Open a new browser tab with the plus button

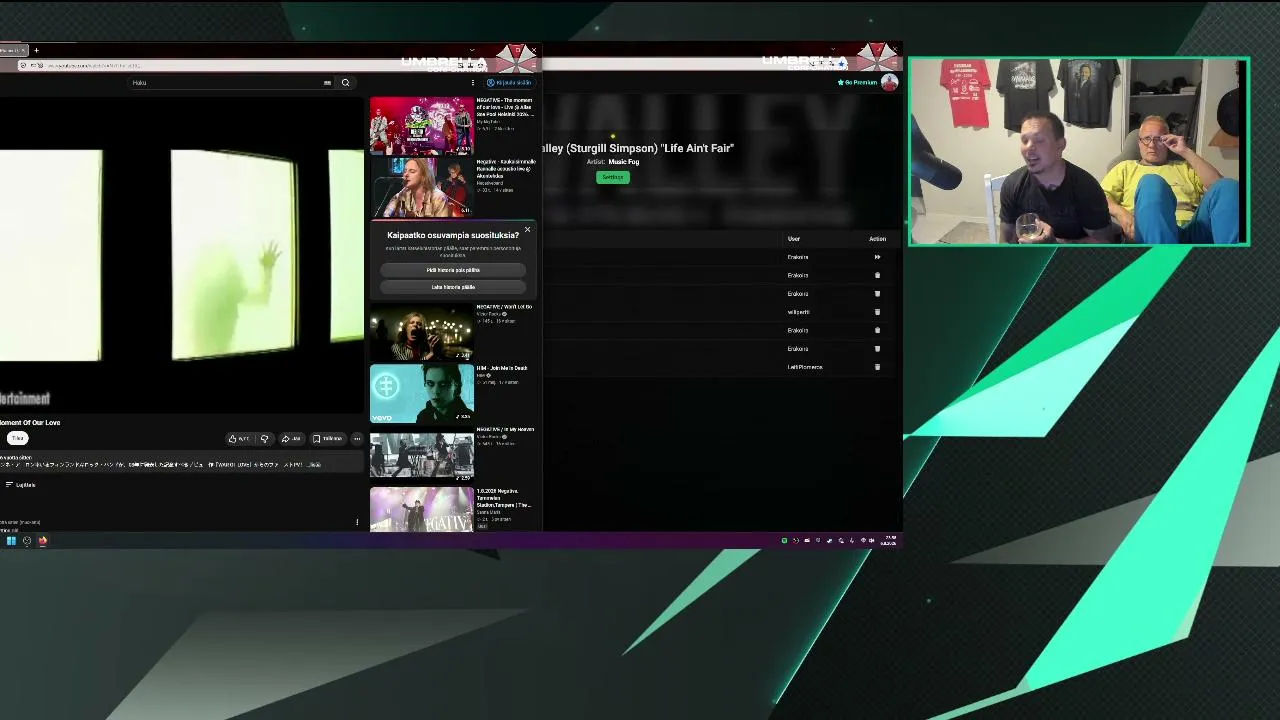point(36,50)
